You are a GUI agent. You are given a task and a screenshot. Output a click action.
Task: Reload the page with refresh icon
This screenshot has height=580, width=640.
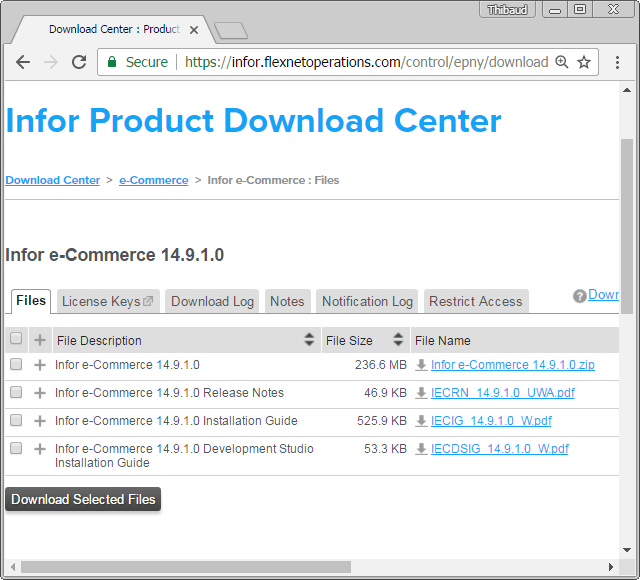79,62
